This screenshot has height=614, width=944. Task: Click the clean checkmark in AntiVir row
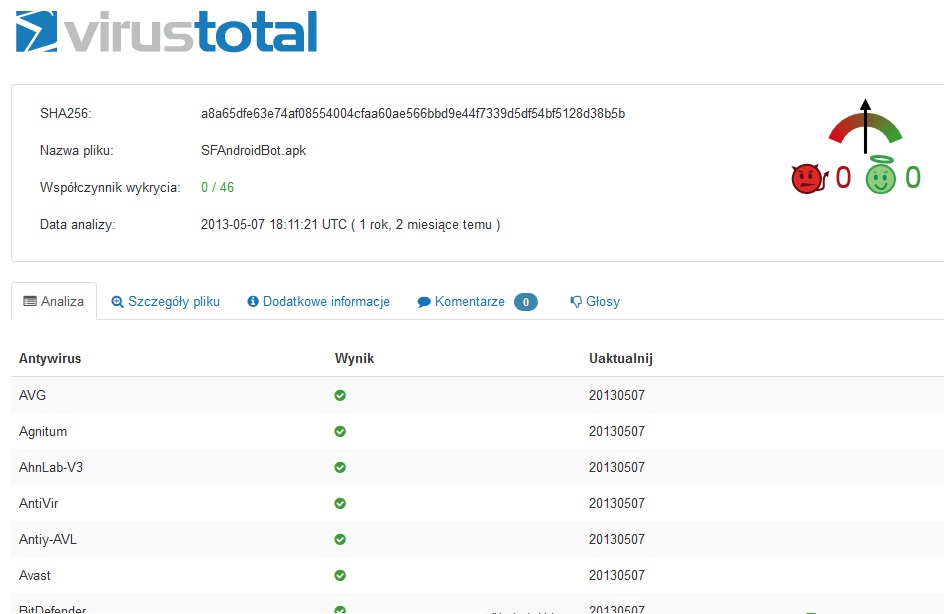coord(340,503)
